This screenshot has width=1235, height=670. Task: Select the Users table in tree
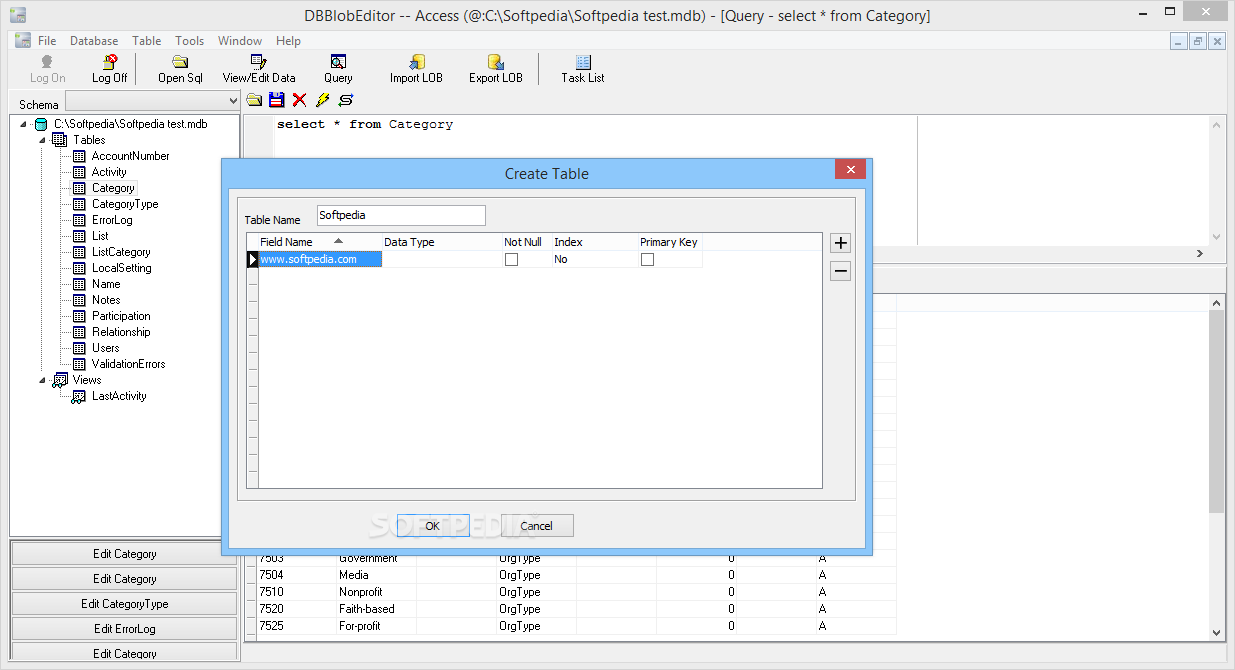[106, 348]
